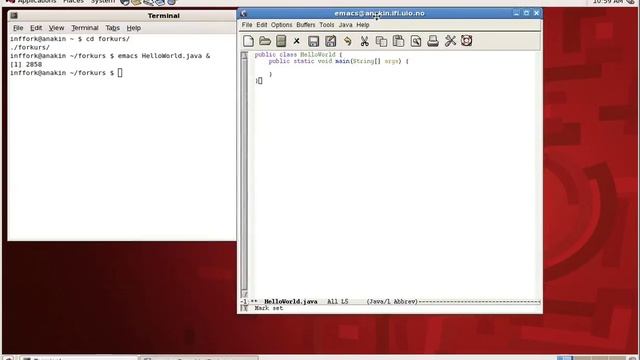The height and width of the screenshot is (360, 640).
Task: Open the File menu in the Terminal window
Action: tap(18, 28)
